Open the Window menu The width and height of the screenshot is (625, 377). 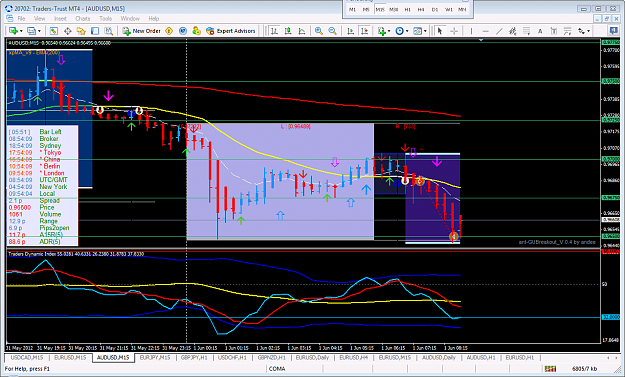[x=130, y=18]
